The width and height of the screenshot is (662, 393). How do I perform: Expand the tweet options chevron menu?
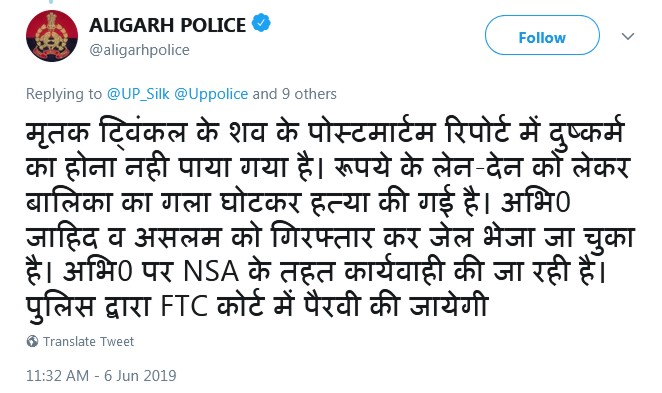[x=628, y=36]
